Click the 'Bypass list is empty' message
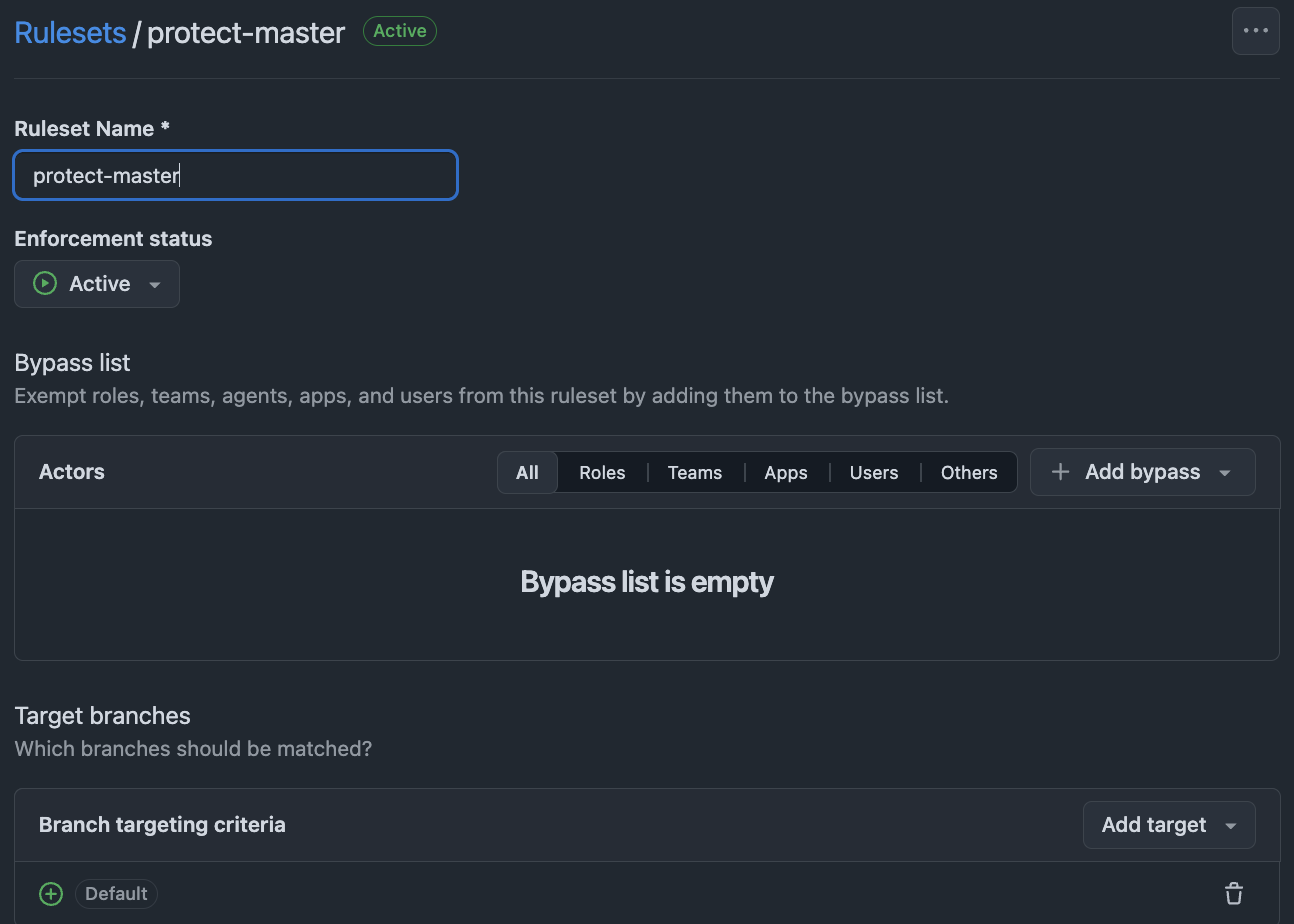The width and height of the screenshot is (1294, 924). pyautogui.click(x=647, y=582)
